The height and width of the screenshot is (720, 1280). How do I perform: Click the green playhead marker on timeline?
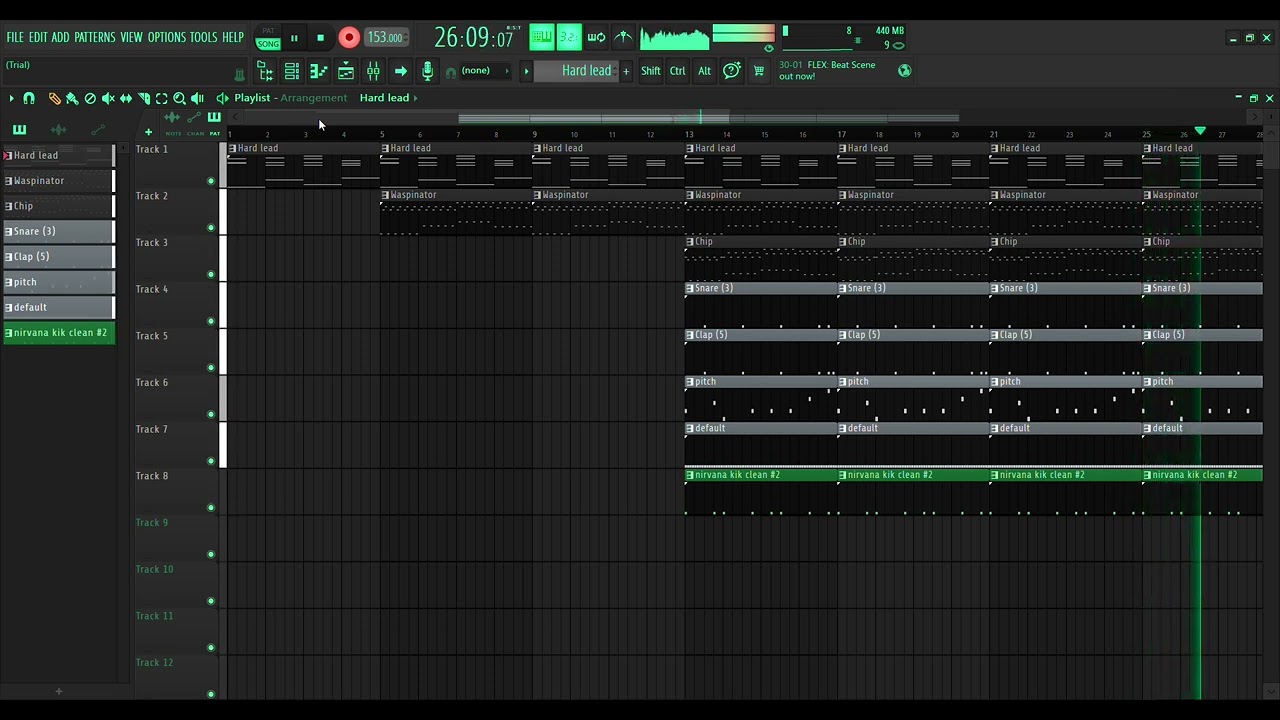point(1200,131)
